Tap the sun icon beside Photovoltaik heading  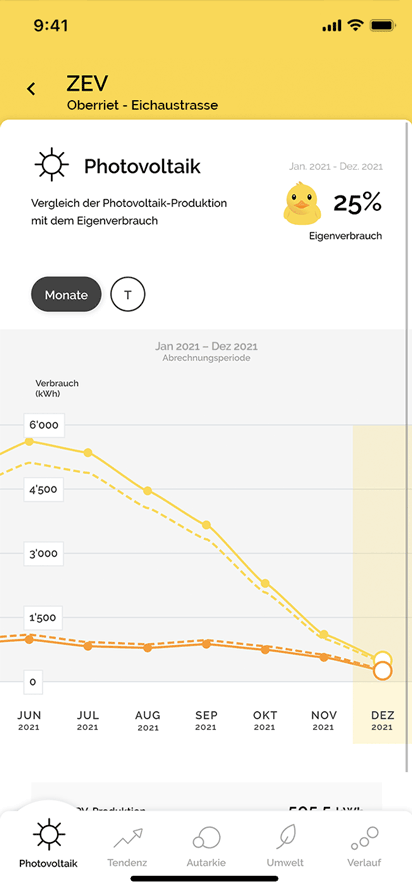click(51, 165)
